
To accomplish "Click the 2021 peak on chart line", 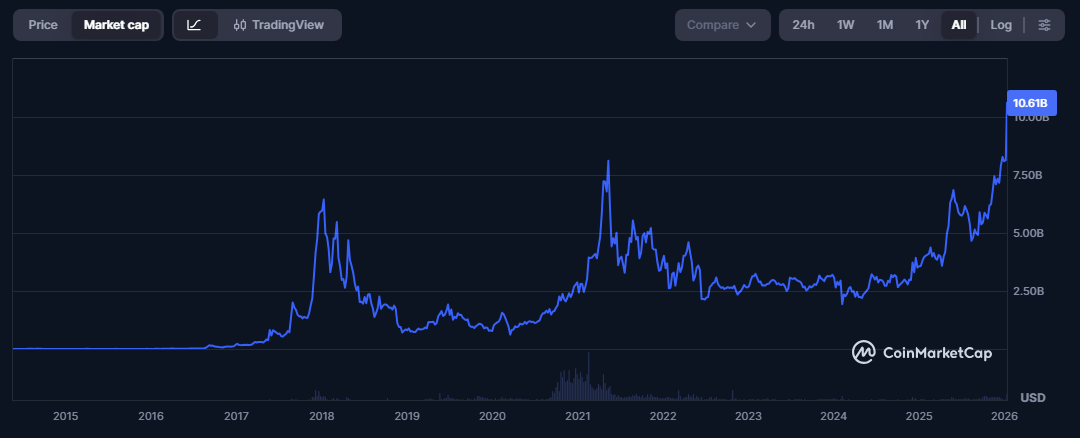I will coord(608,162).
